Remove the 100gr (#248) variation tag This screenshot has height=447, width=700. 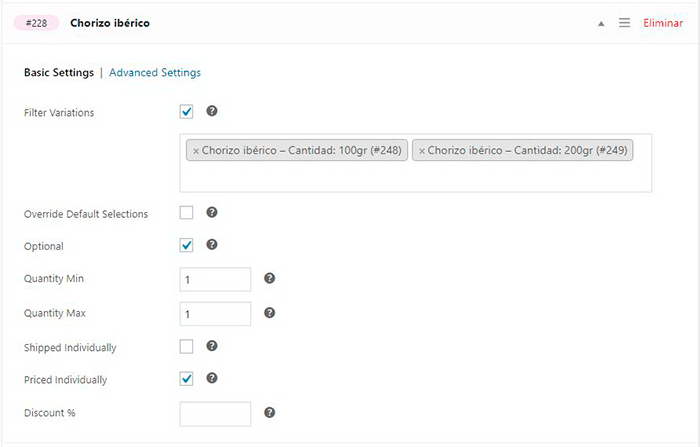point(196,151)
